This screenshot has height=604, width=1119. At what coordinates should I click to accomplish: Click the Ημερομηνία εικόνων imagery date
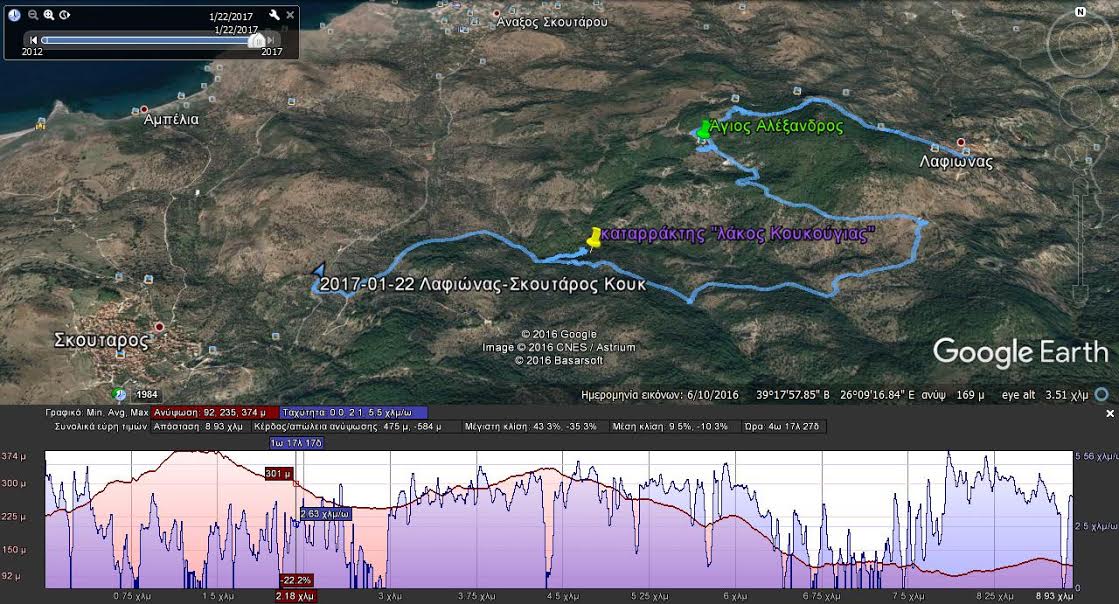[659, 395]
